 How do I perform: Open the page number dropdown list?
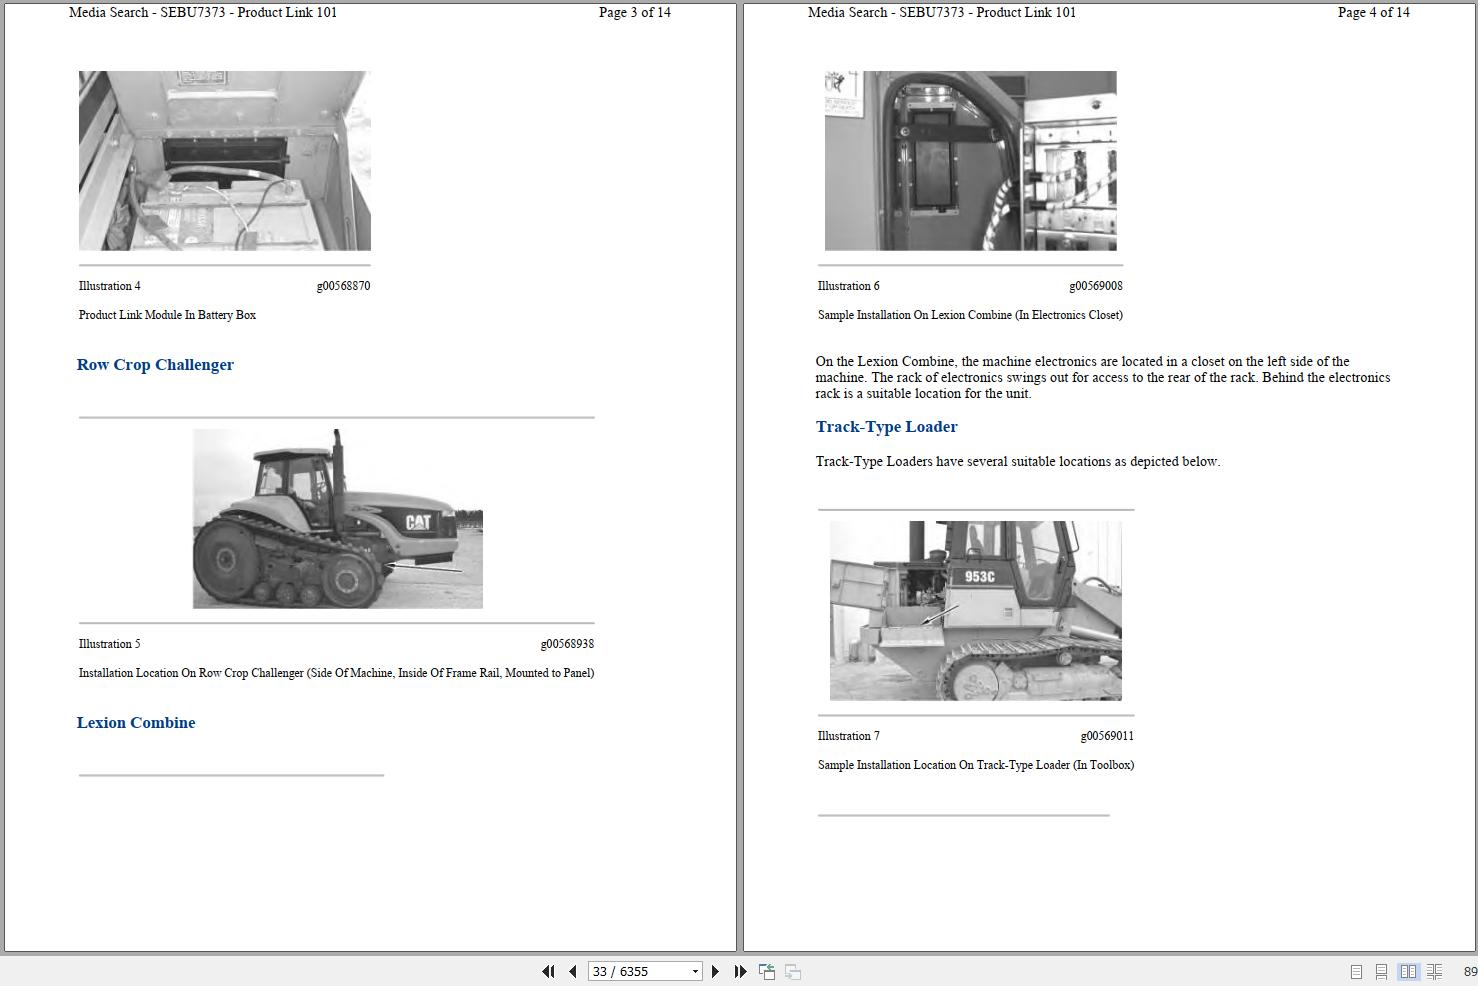click(x=694, y=971)
